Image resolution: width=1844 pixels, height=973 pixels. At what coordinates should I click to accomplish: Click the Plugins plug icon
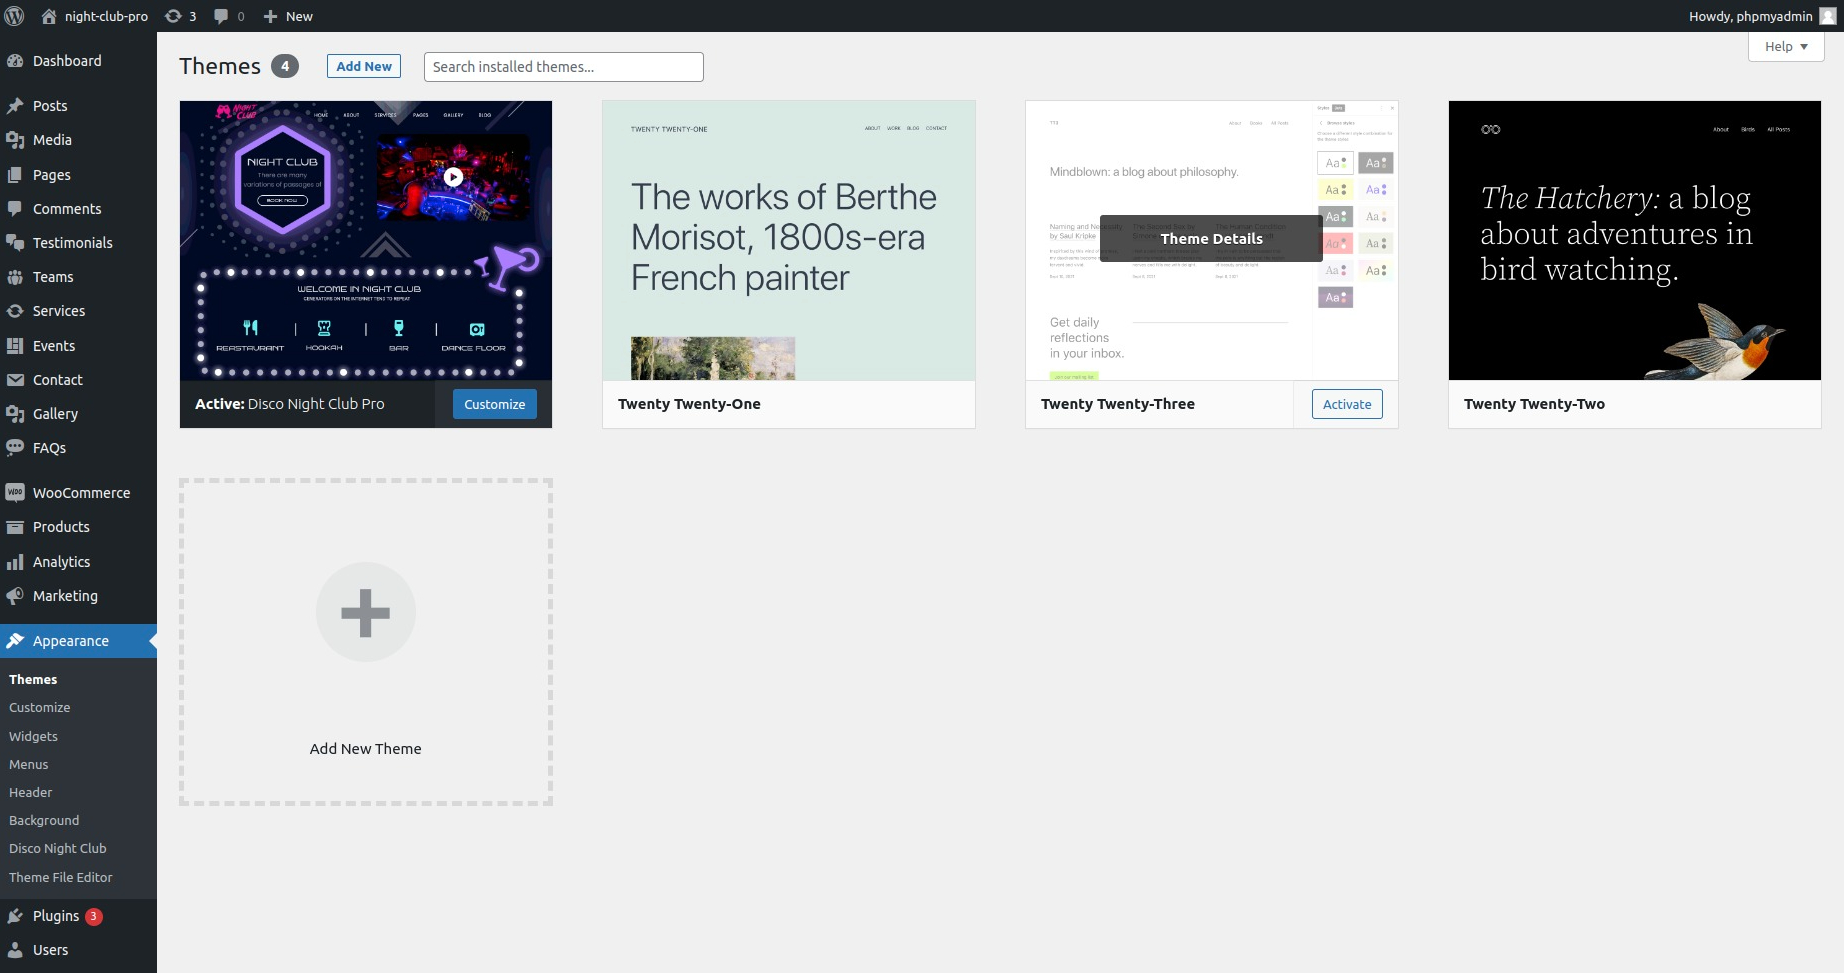coord(15,916)
